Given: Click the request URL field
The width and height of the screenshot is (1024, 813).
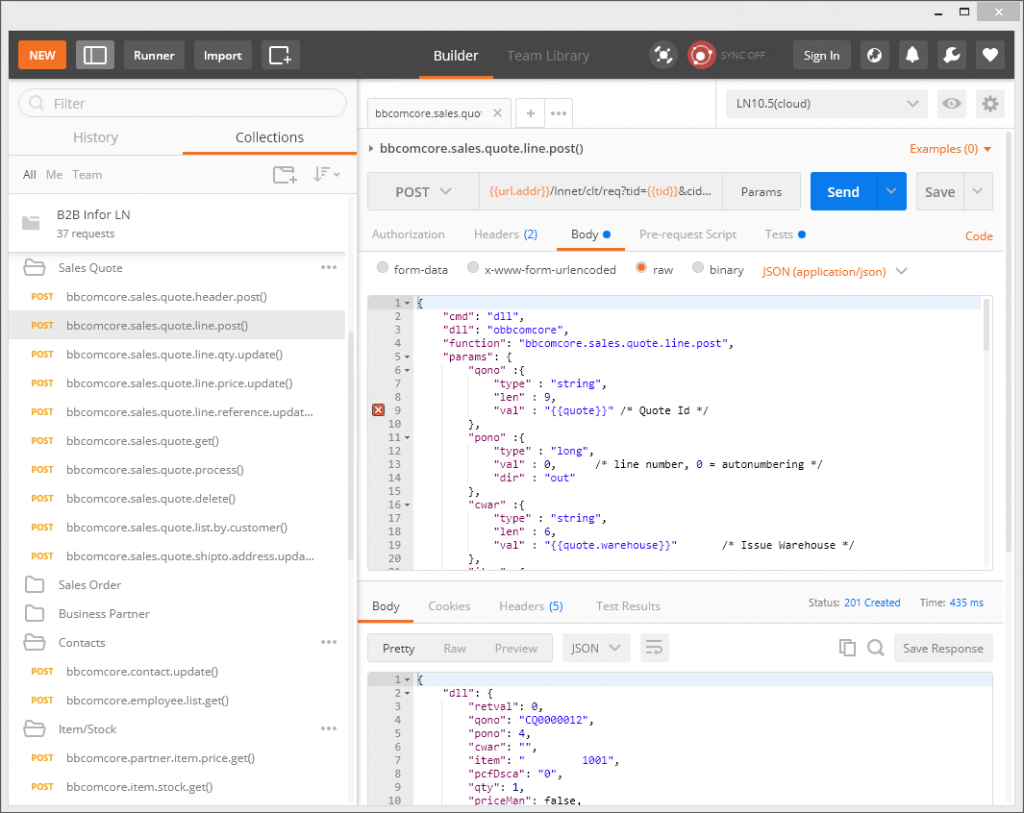Looking at the screenshot, I should [601, 191].
